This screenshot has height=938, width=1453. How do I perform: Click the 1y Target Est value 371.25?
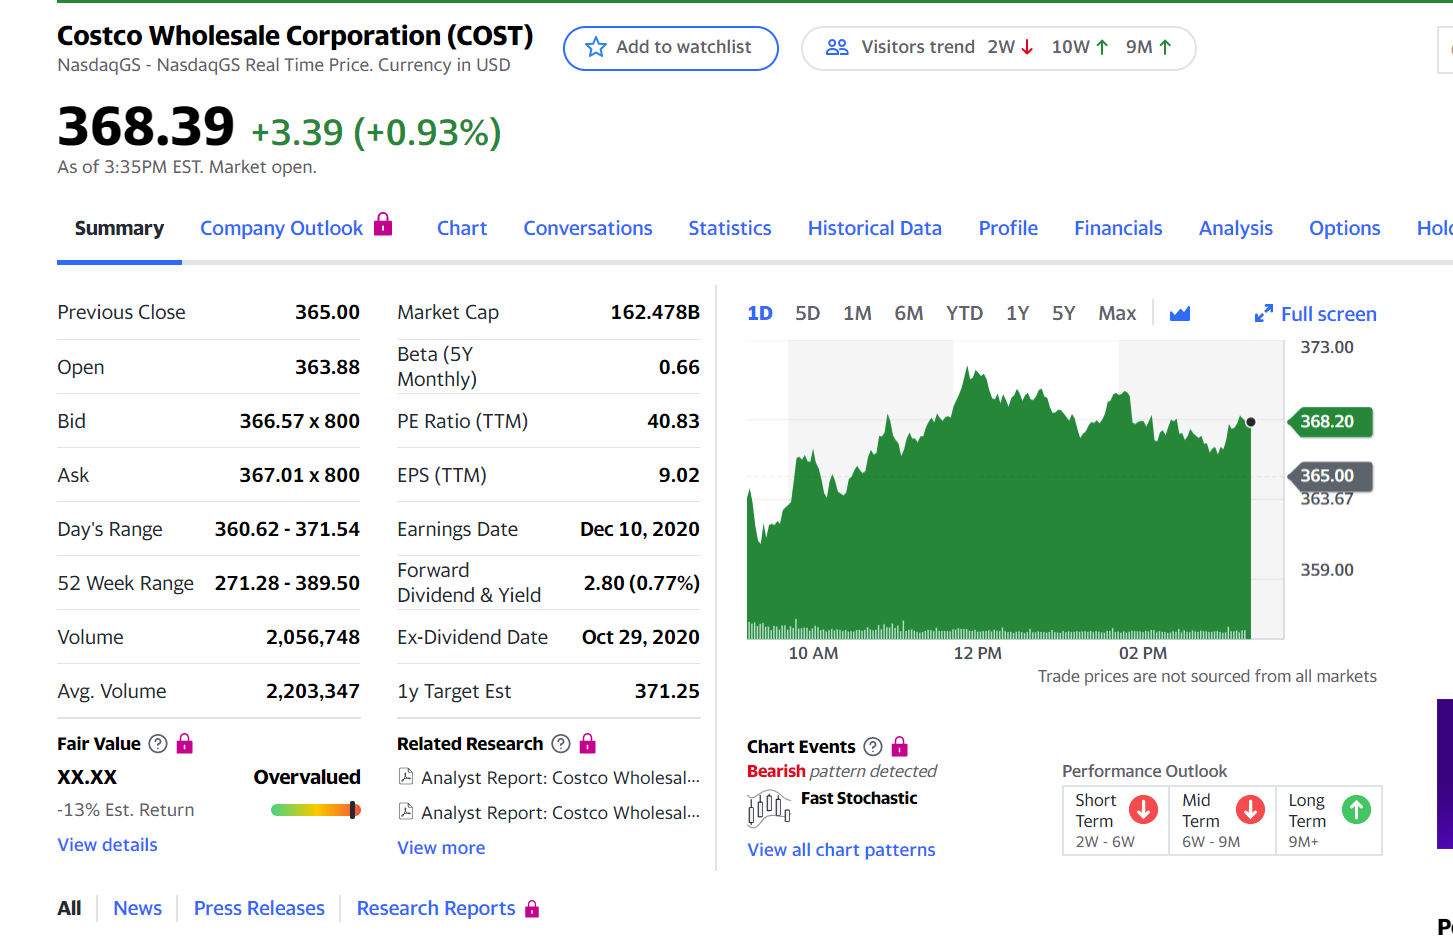tap(667, 691)
